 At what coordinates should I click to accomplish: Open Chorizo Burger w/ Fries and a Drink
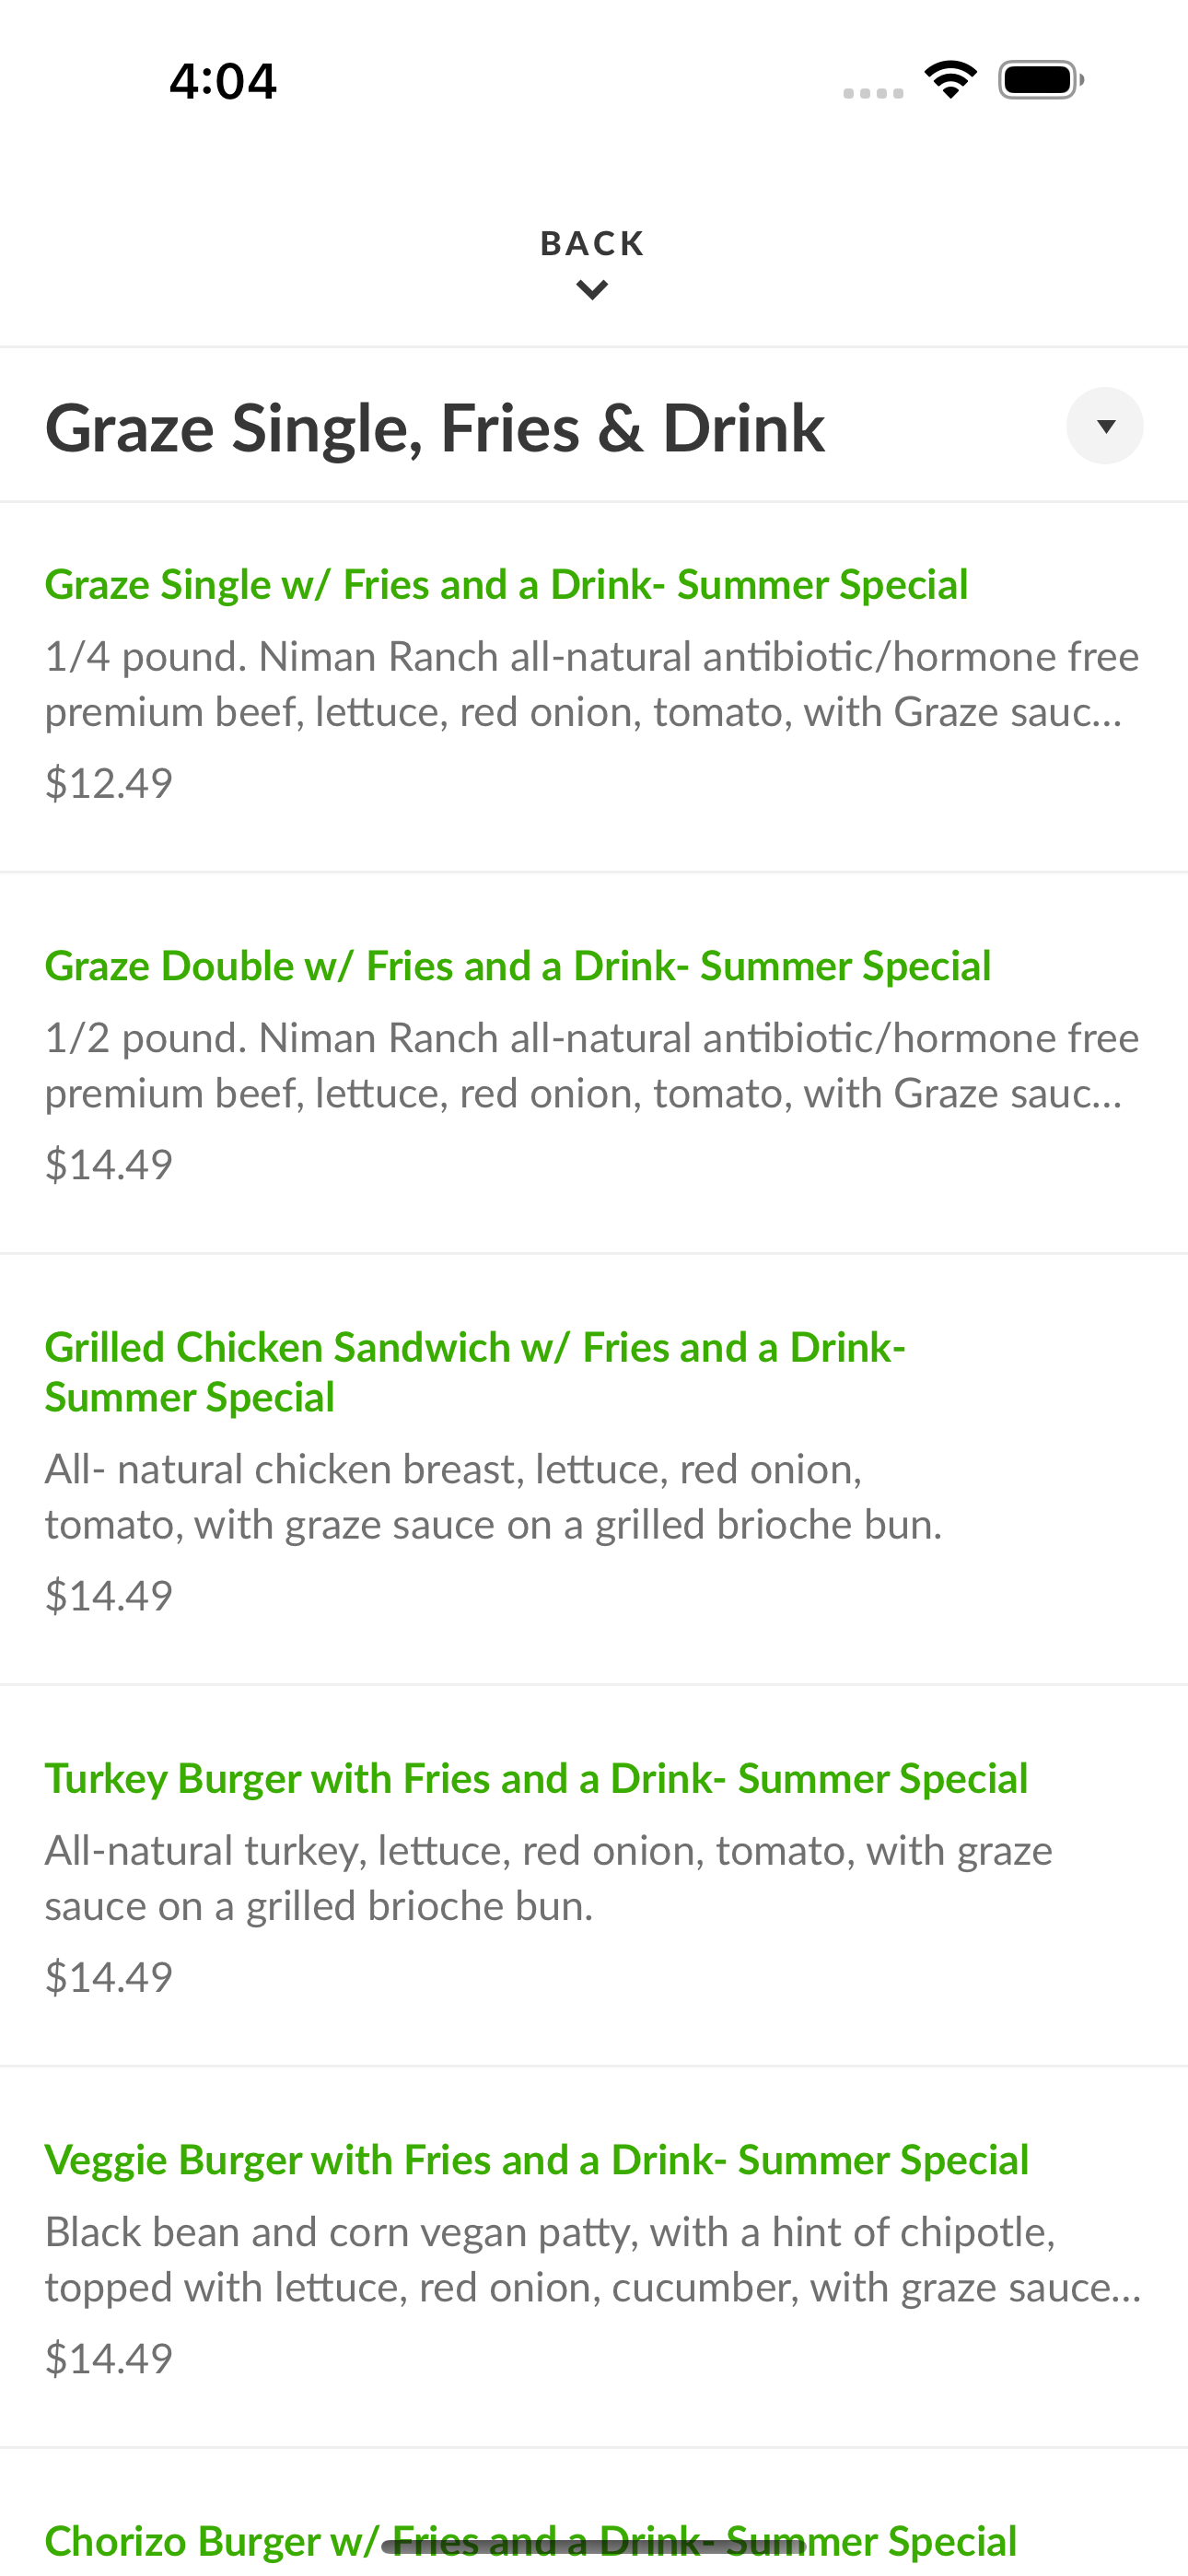(x=531, y=2541)
